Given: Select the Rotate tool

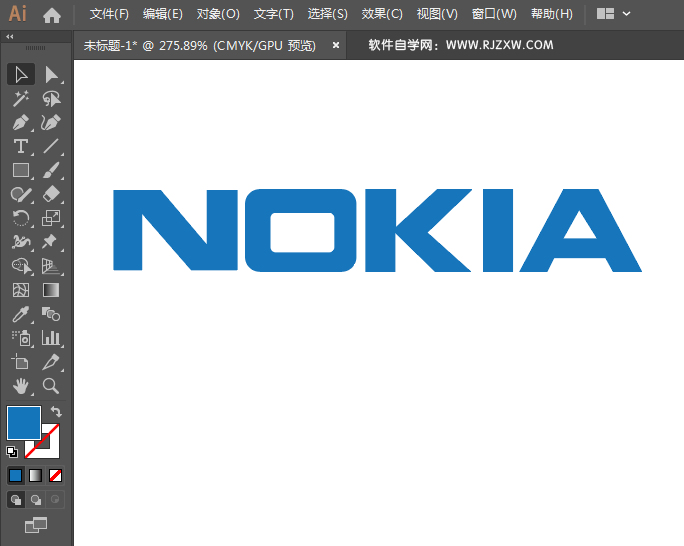Looking at the screenshot, I should coord(21,218).
